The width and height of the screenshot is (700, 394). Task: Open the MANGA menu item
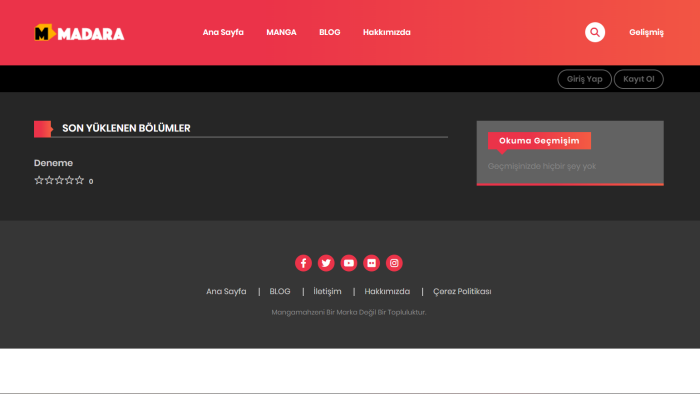click(x=281, y=32)
